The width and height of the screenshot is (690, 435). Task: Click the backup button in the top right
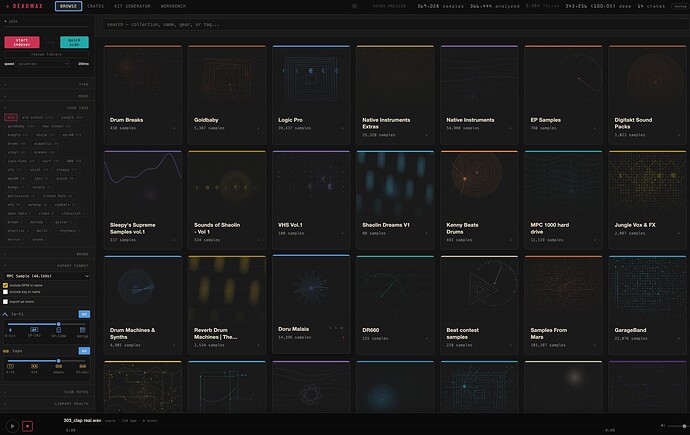click(x=680, y=6)
